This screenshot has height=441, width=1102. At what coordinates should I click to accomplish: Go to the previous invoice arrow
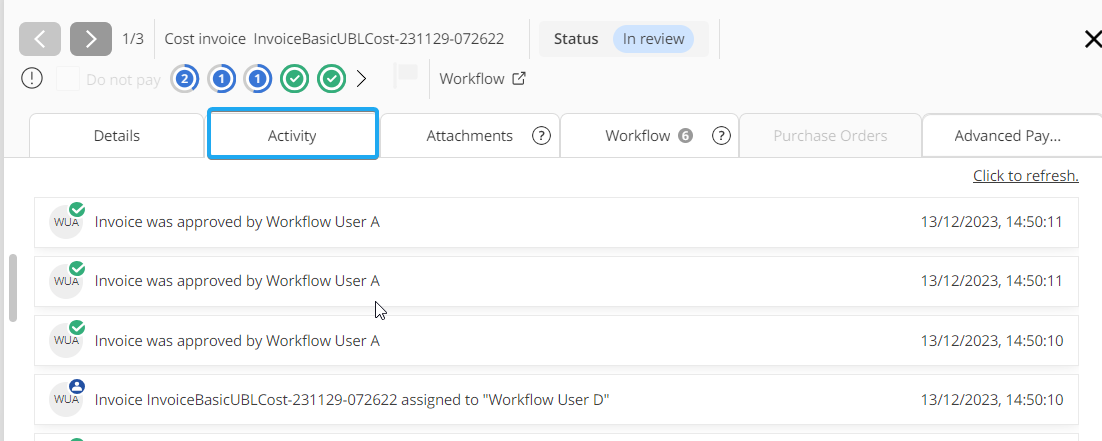click(x=40, y=39)
